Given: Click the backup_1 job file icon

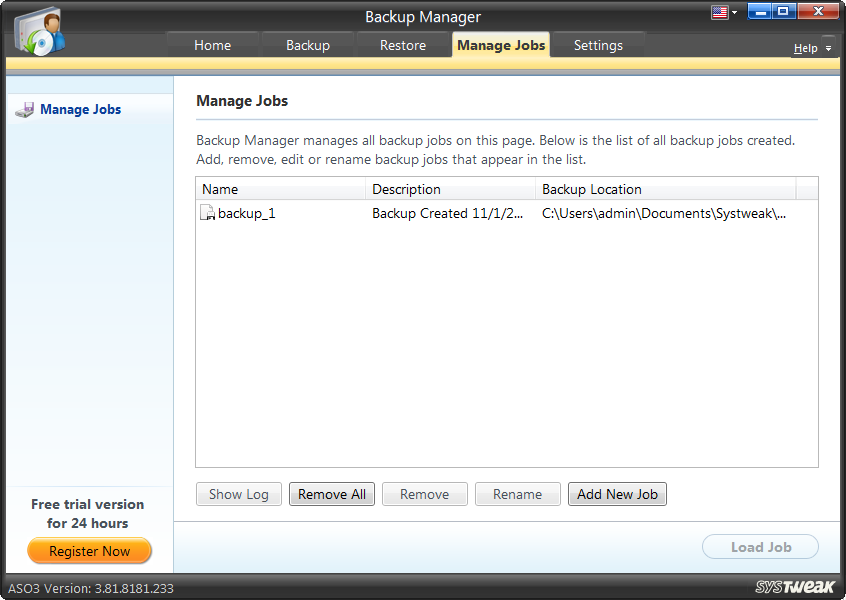Looking at the screenshot, I should 207,212.
